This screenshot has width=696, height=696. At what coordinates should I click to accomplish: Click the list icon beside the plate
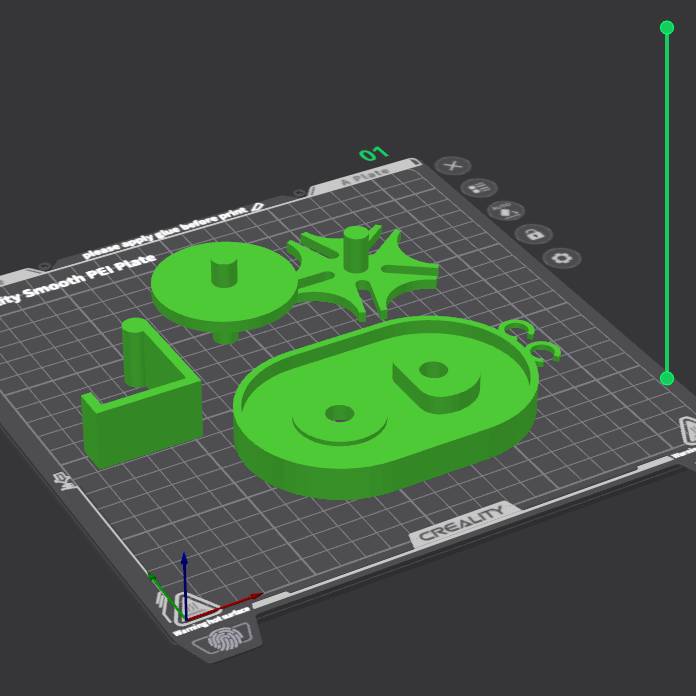pos(479,188)
